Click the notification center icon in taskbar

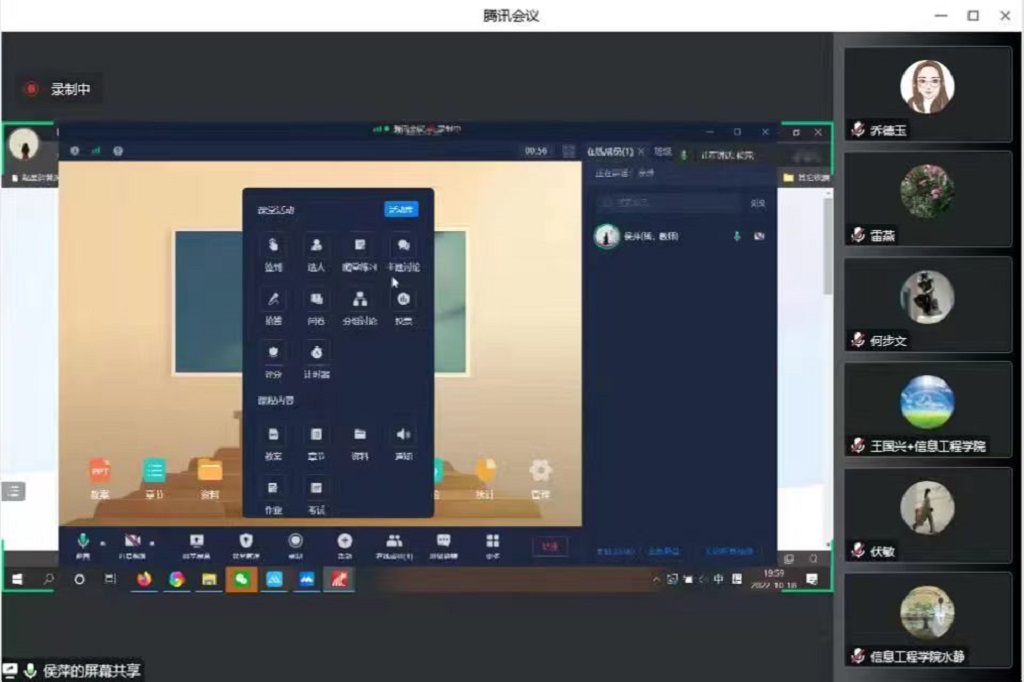pos(812,579)
